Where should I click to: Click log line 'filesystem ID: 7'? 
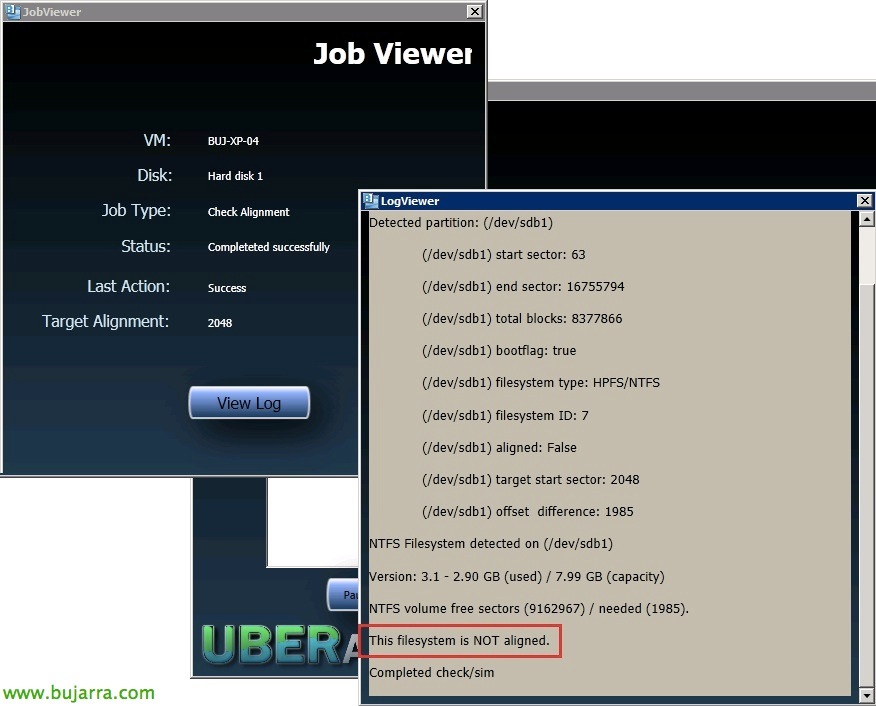point(505,416)
